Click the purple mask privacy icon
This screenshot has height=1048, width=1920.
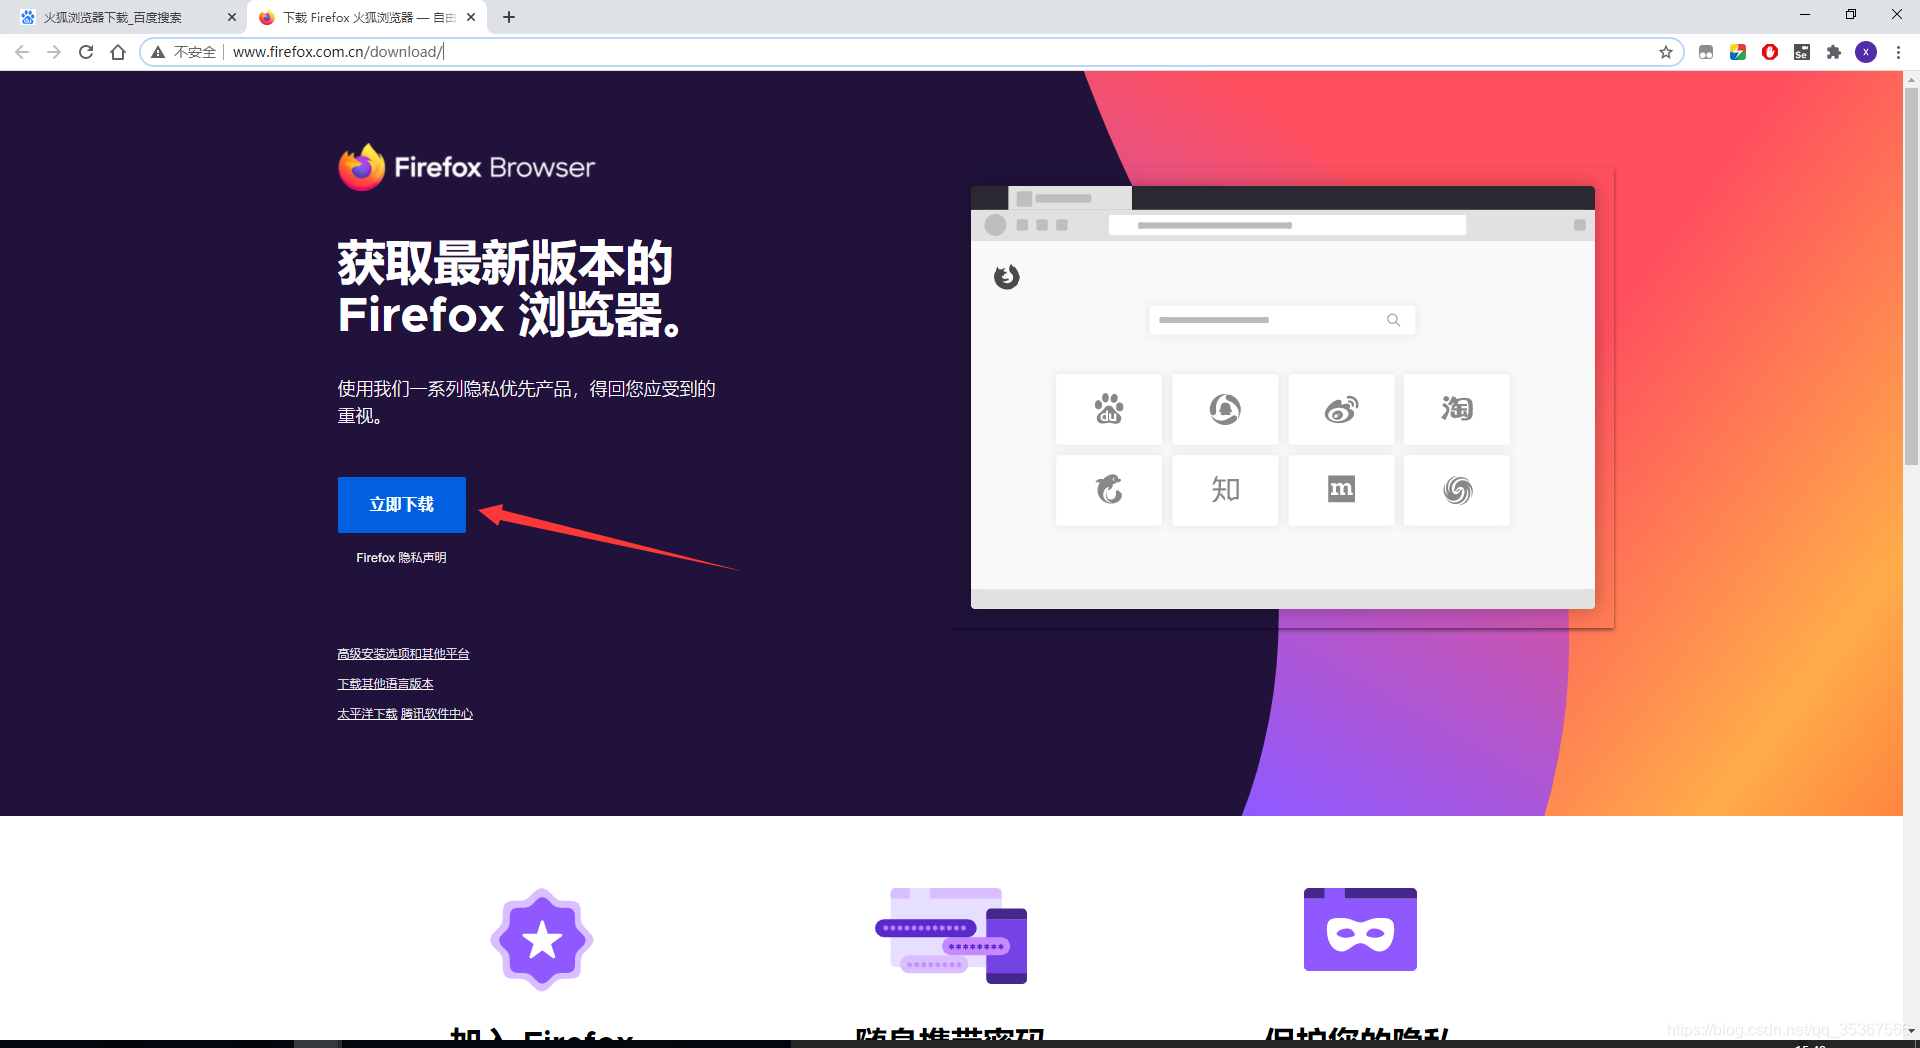(x=1360, y=929)
